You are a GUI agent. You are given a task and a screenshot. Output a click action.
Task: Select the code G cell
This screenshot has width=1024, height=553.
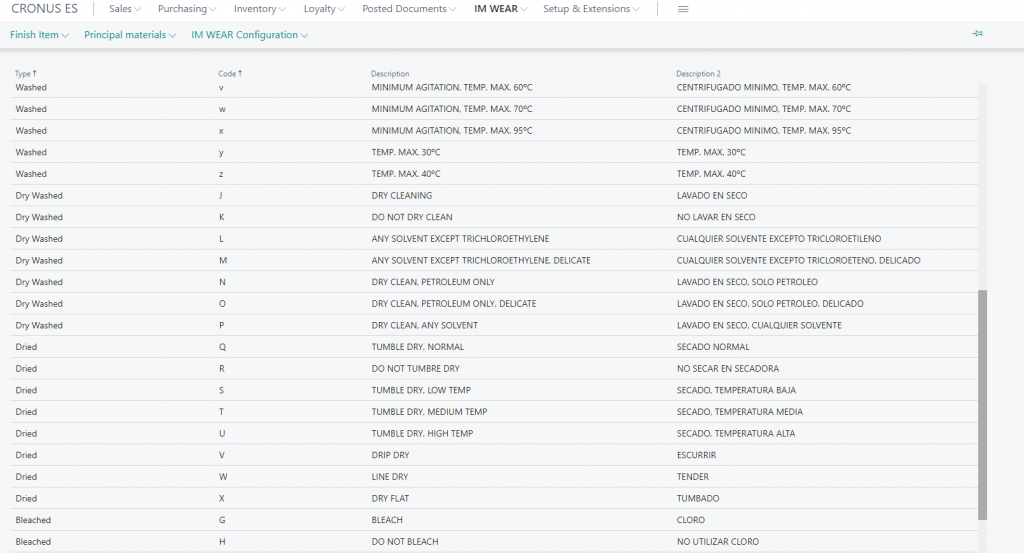click(x=222, y=519)
